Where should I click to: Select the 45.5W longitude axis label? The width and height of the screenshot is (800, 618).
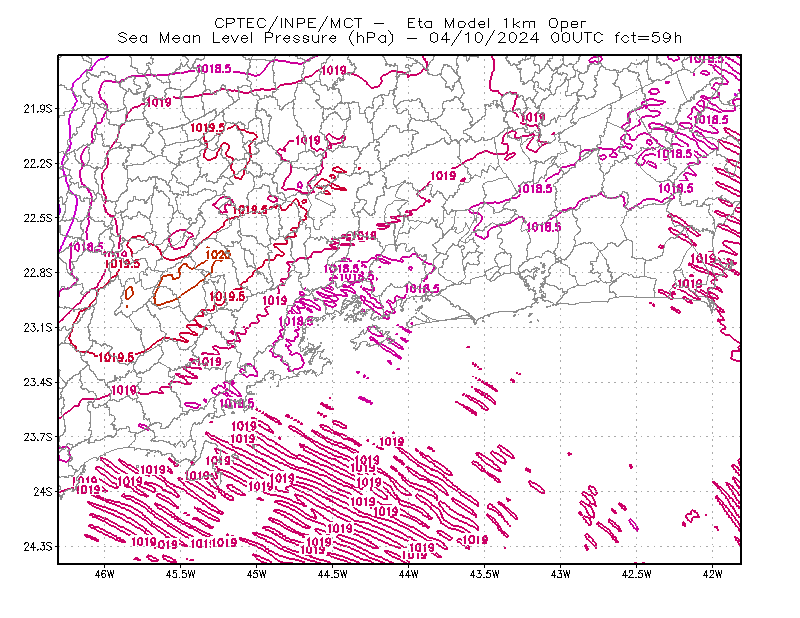click(x=181, y=574)
